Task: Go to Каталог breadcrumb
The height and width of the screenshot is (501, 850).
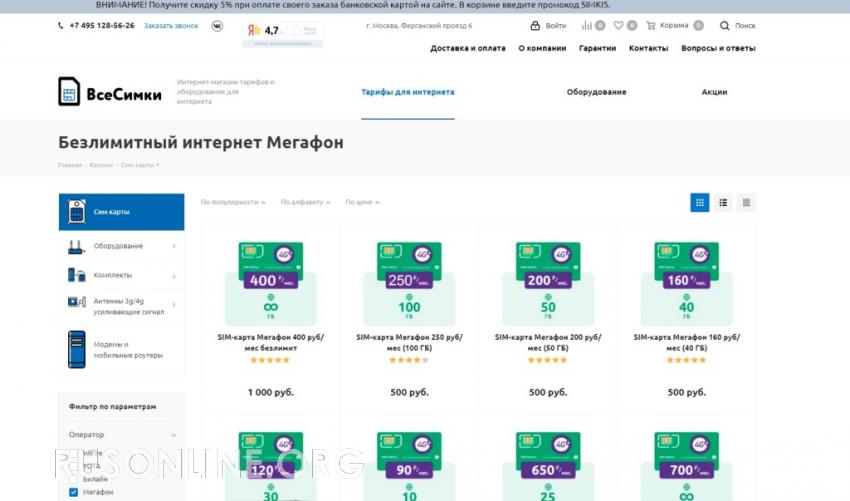Action: coord(101,165)
